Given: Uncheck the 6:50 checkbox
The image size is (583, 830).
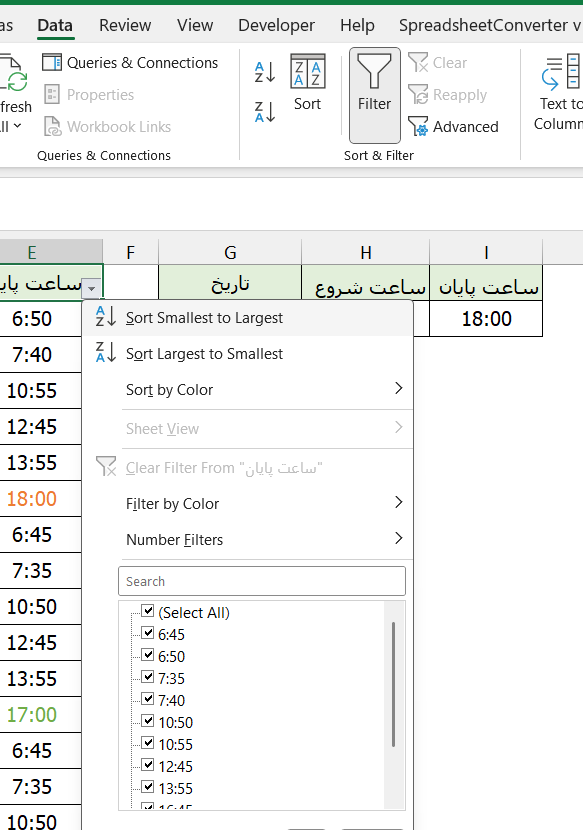Looking at the screenshot, I should coord(148,655).
